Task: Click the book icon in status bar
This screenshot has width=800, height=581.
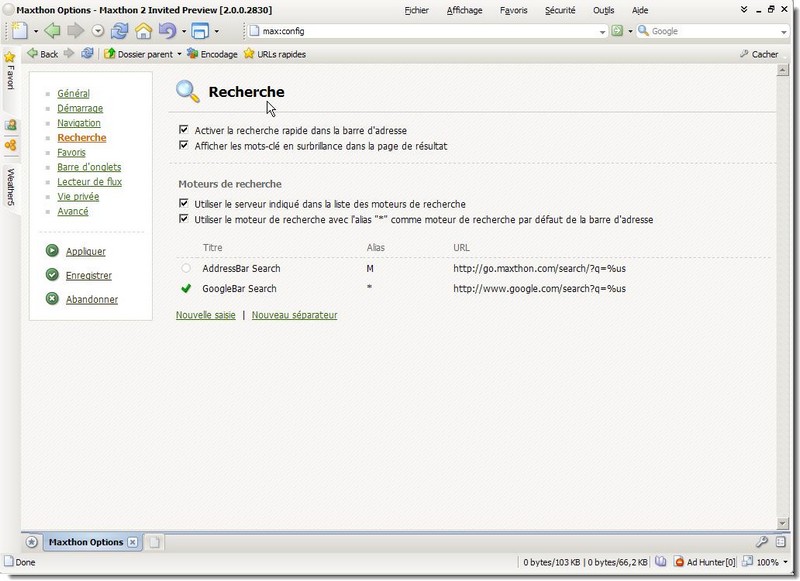Action: pos(661,562)
